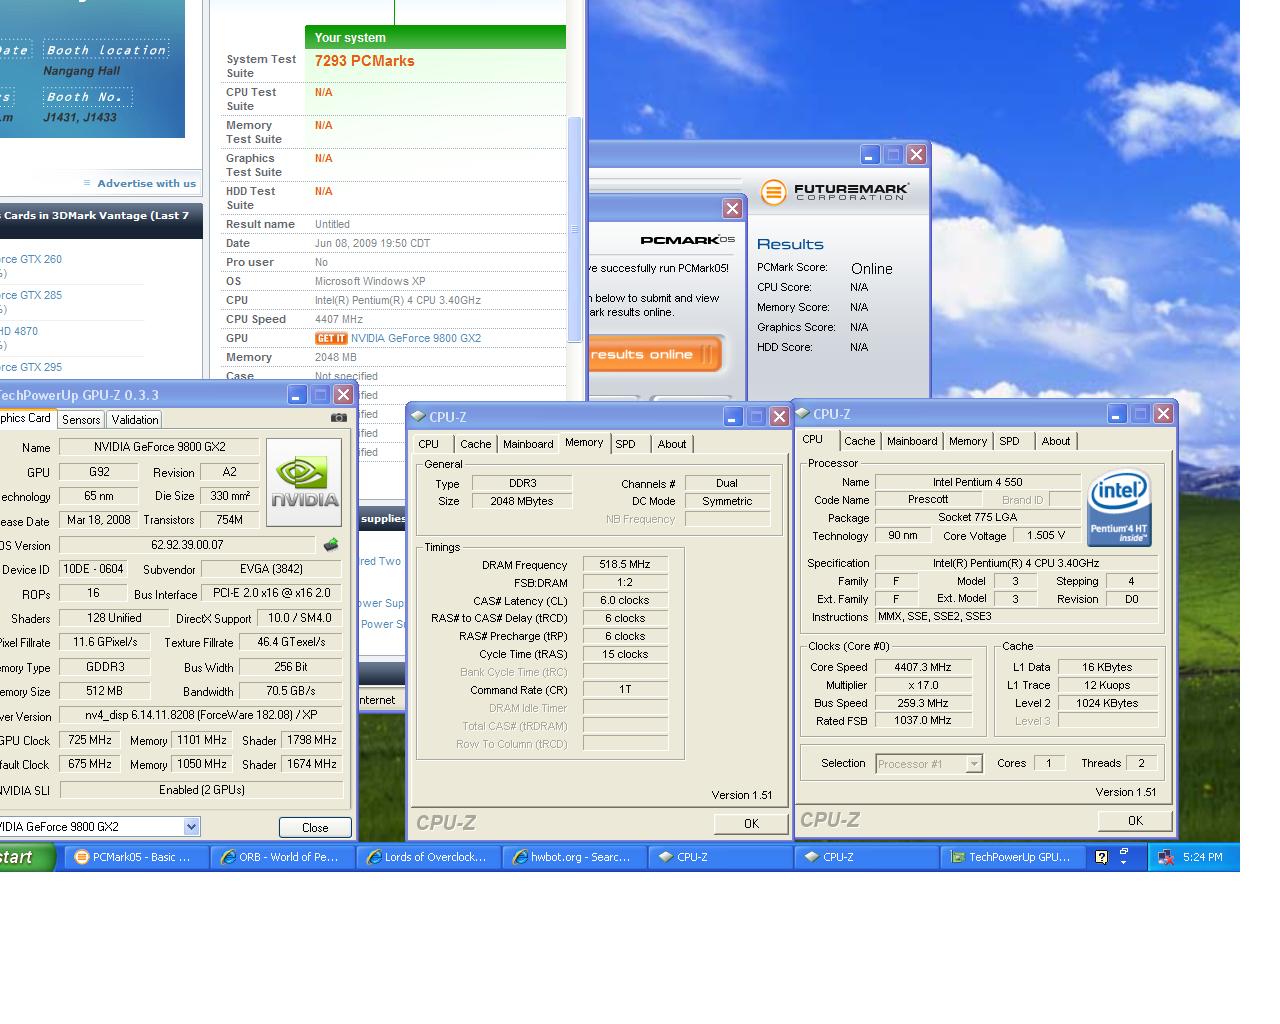The height and width of the screenshot is (1024, 1280).
Task: Open About tab in processor CPU-Z window
Action: [1056, 441]
